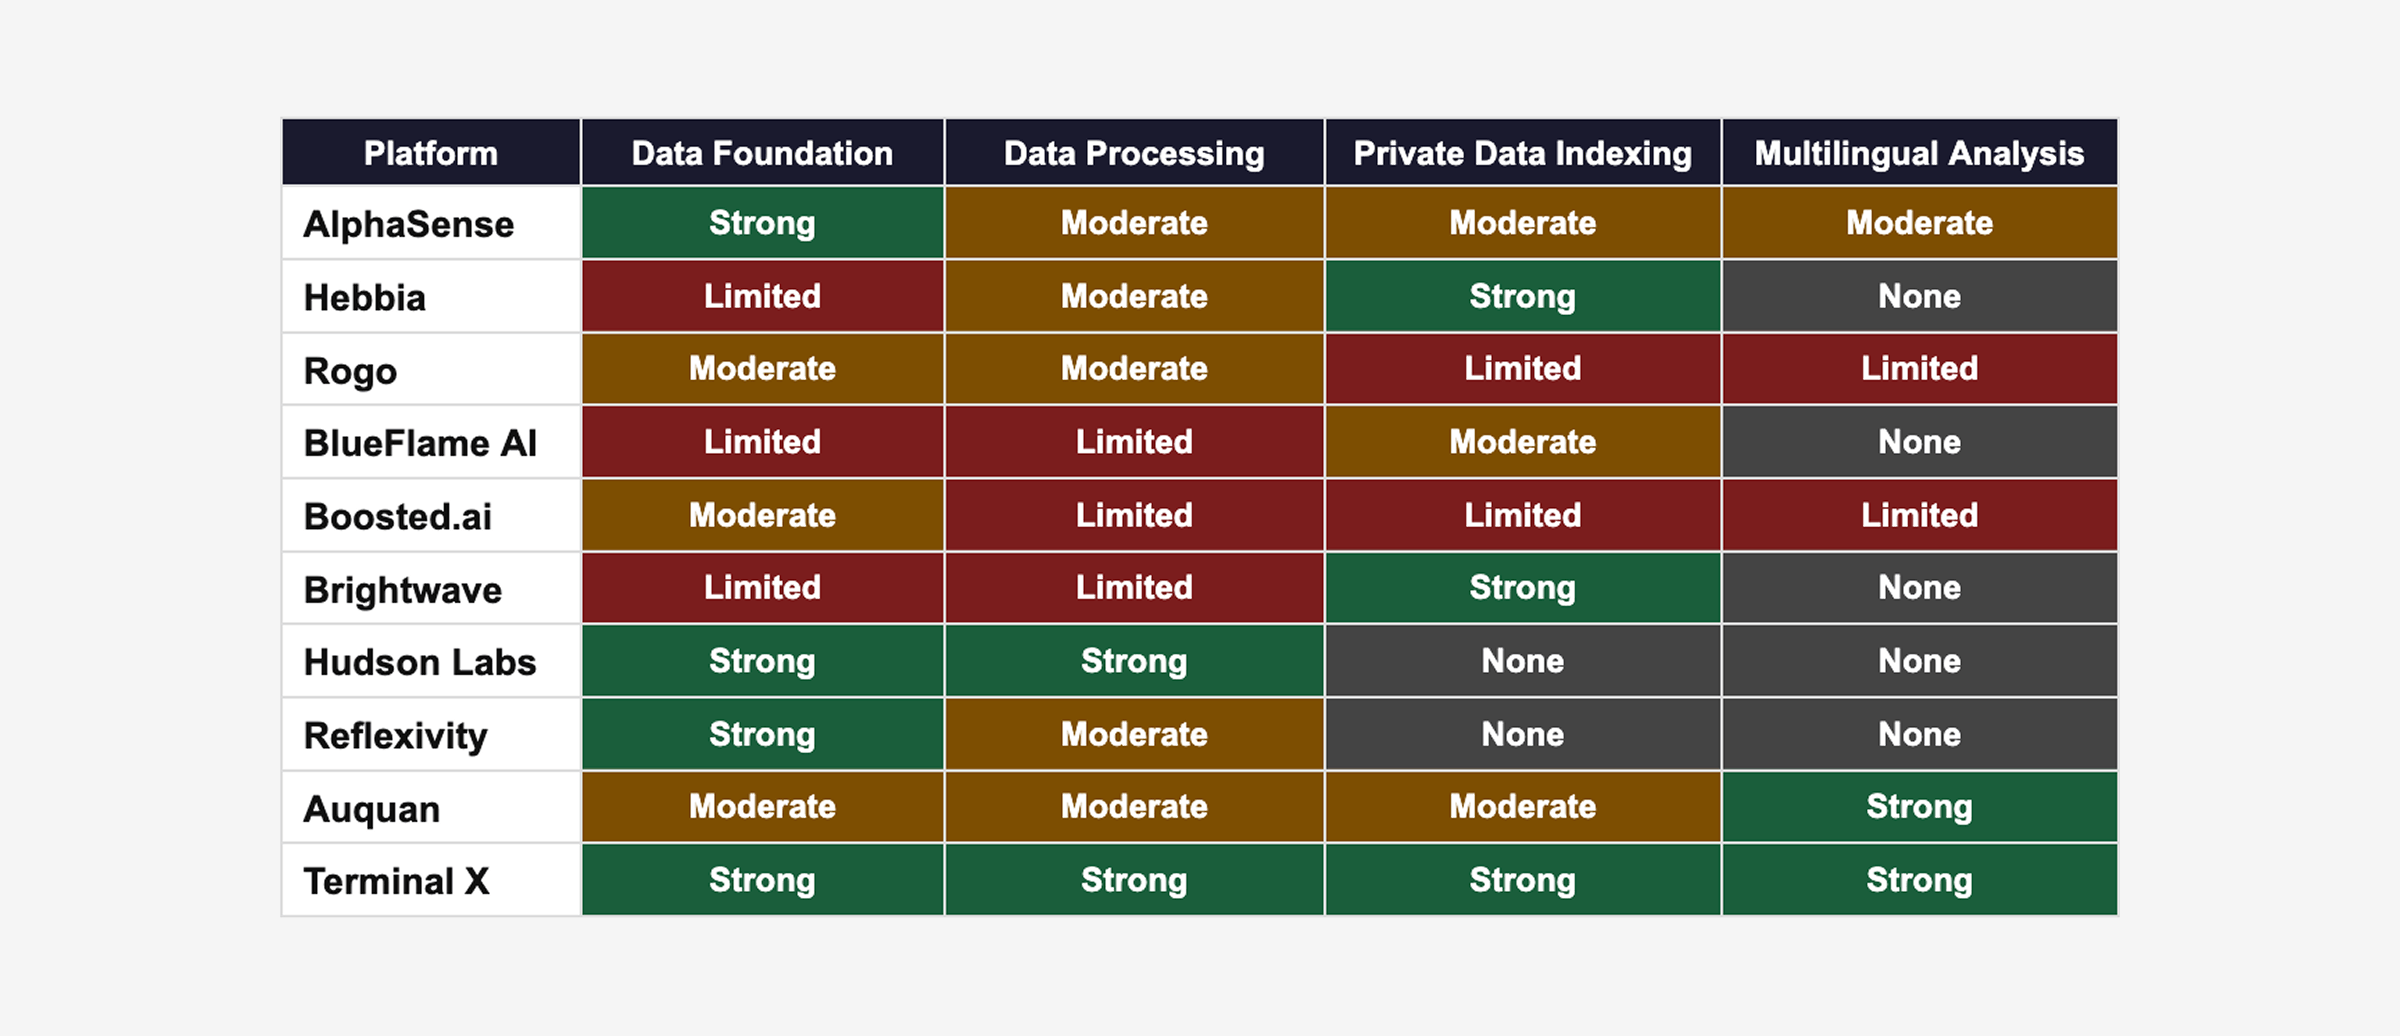Click AlphaSense's green Strong Data Foundation cell

coord(762,223)
